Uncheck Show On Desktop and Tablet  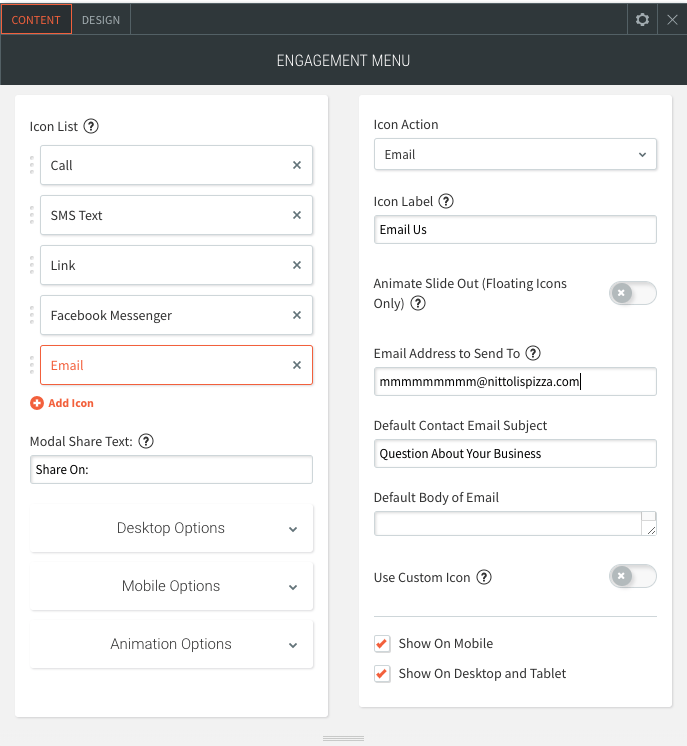coord(382,674)
